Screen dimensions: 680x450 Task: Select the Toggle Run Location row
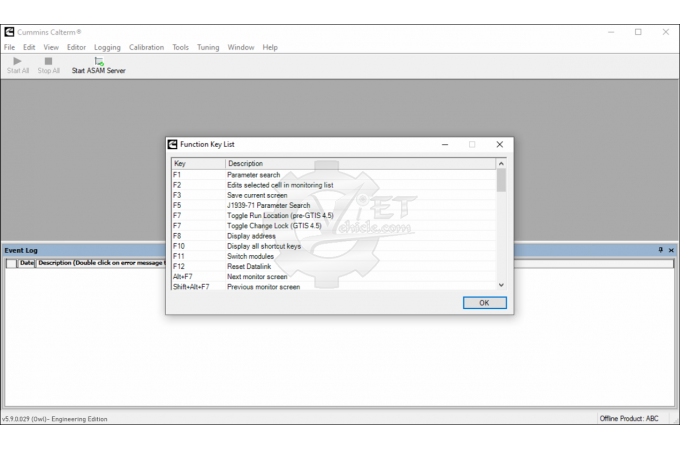(333, 215)
